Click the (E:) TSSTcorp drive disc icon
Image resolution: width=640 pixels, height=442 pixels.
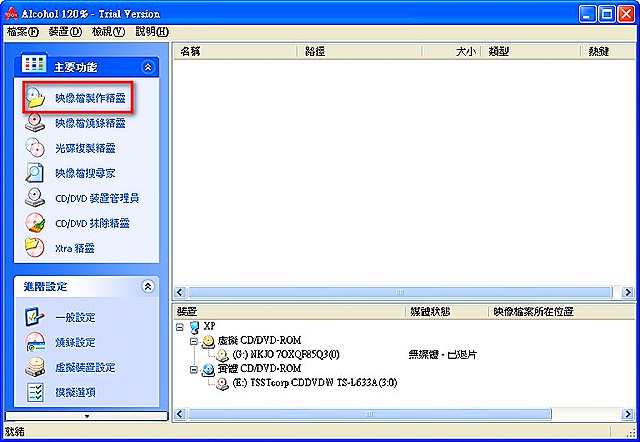click(222, 383)
